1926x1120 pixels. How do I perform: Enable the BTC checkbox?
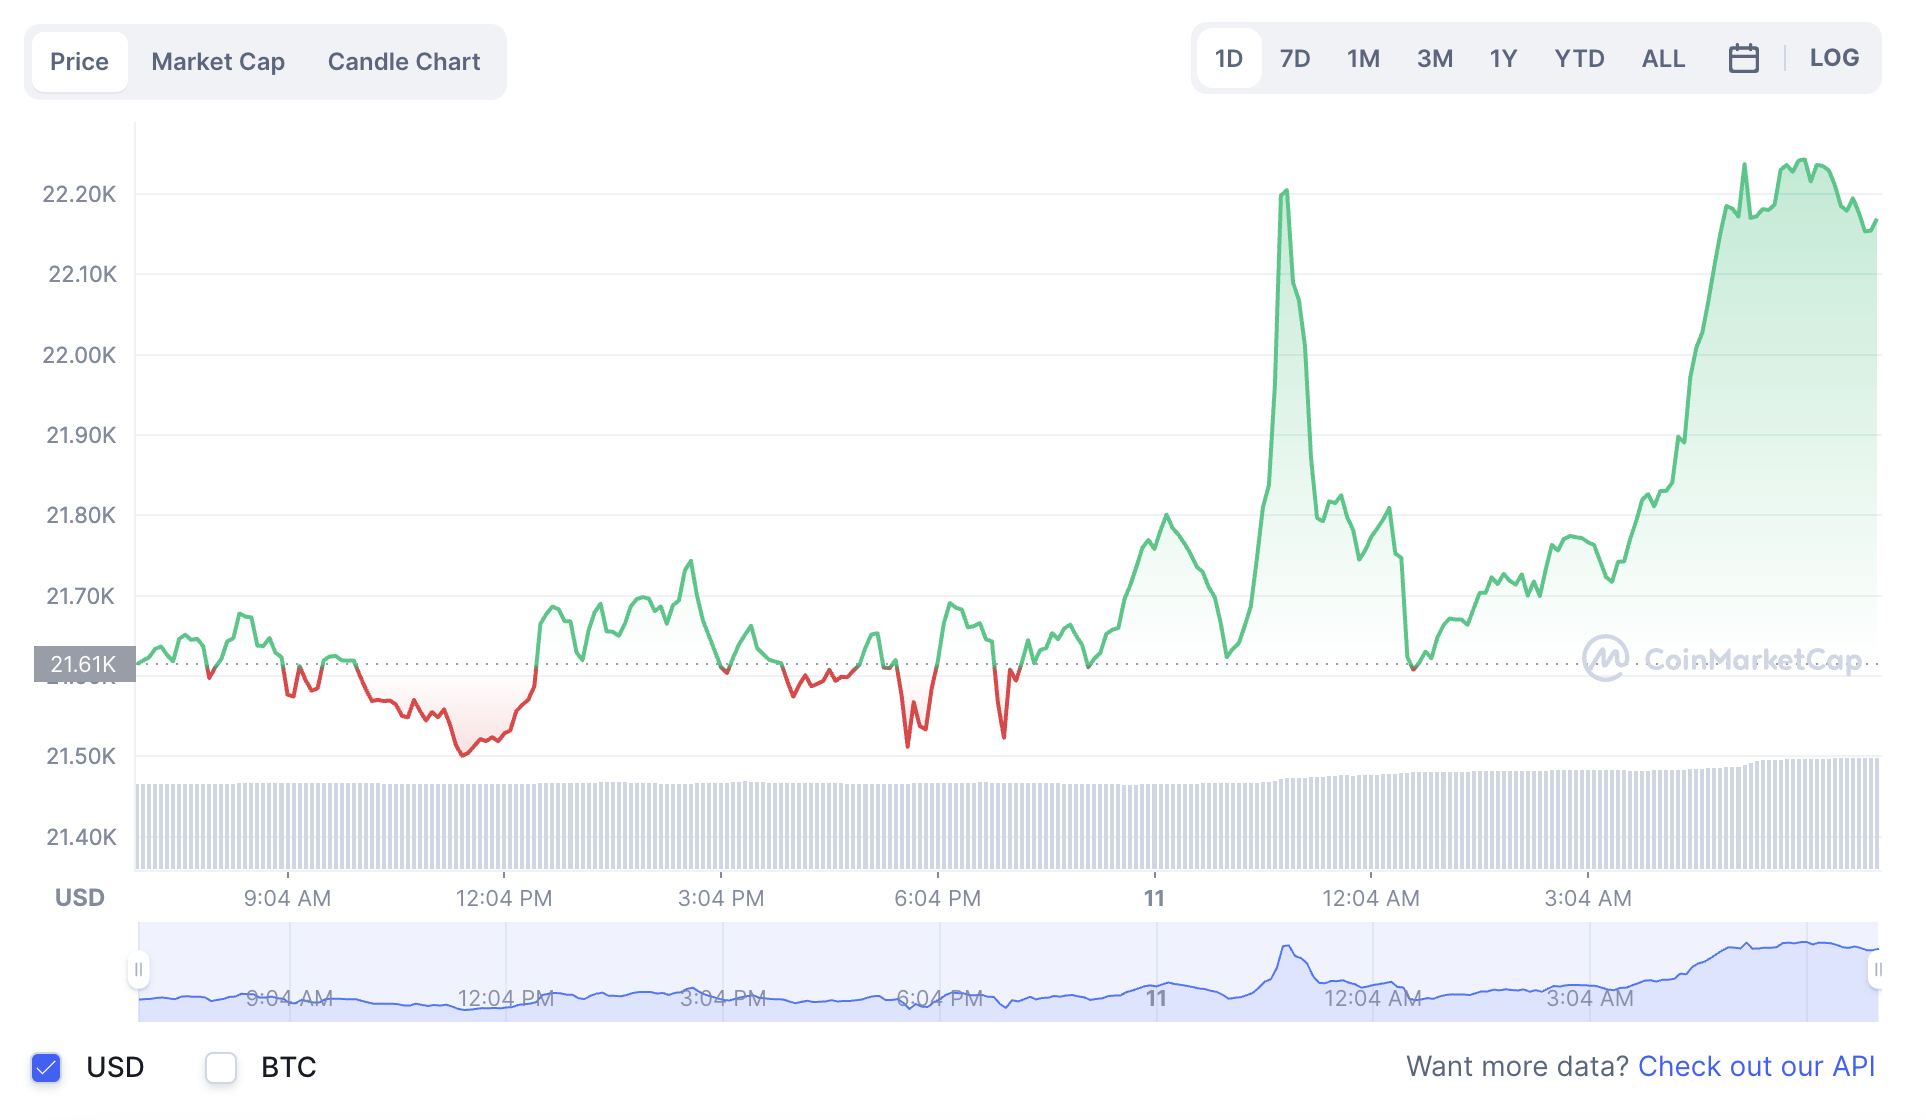(x=220, y=1067)
